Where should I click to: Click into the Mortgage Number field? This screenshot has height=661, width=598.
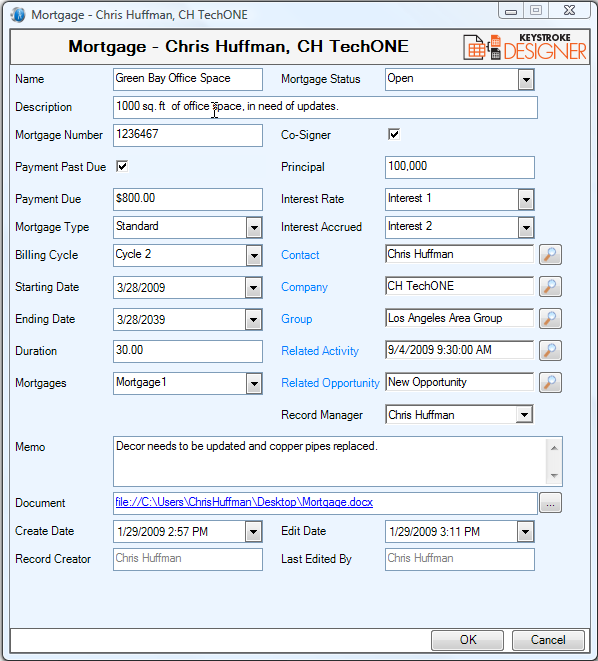pyautogui.click(x=188, y=135)
